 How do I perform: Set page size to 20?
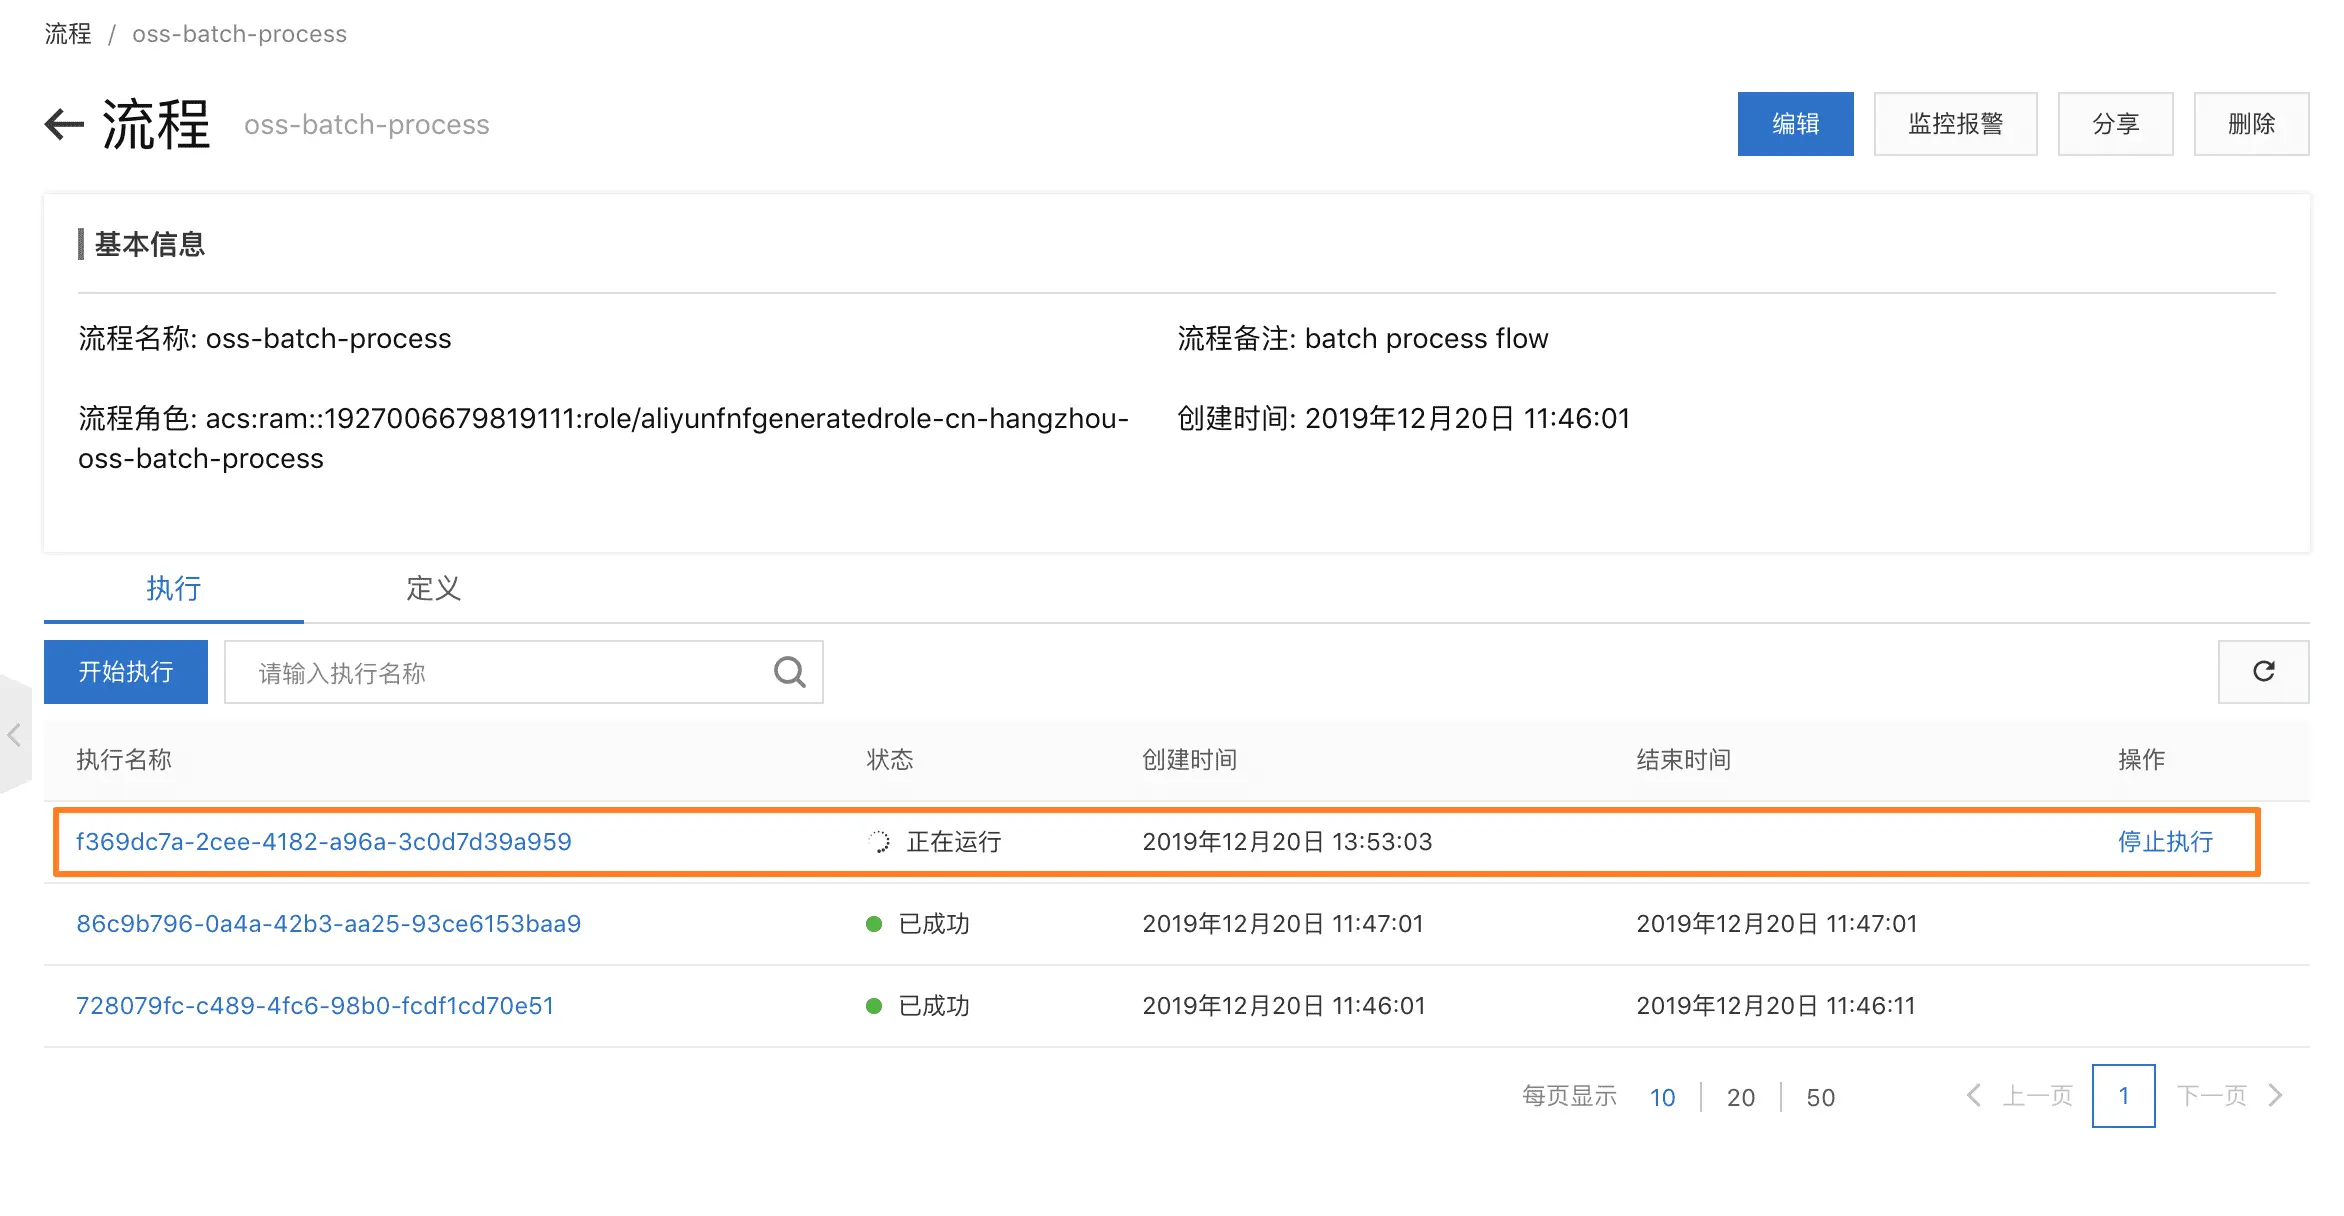pyautogui.click(x=1740, y=1098)
